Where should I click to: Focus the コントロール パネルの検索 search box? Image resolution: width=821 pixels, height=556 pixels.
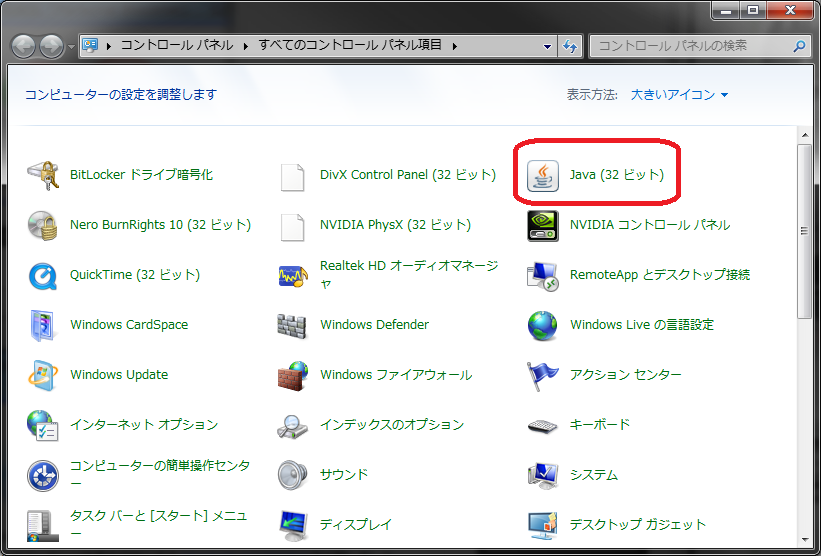coord(701,46)
